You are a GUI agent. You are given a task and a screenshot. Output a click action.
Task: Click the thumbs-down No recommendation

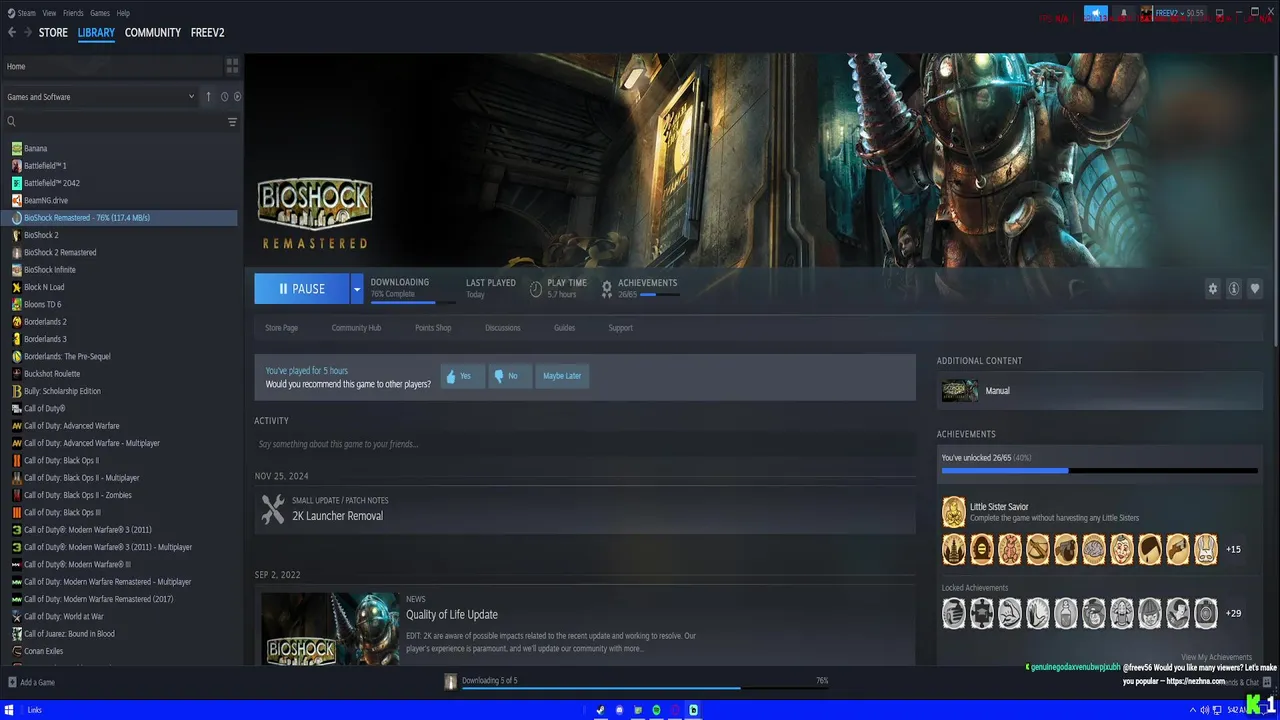point(510,376)
